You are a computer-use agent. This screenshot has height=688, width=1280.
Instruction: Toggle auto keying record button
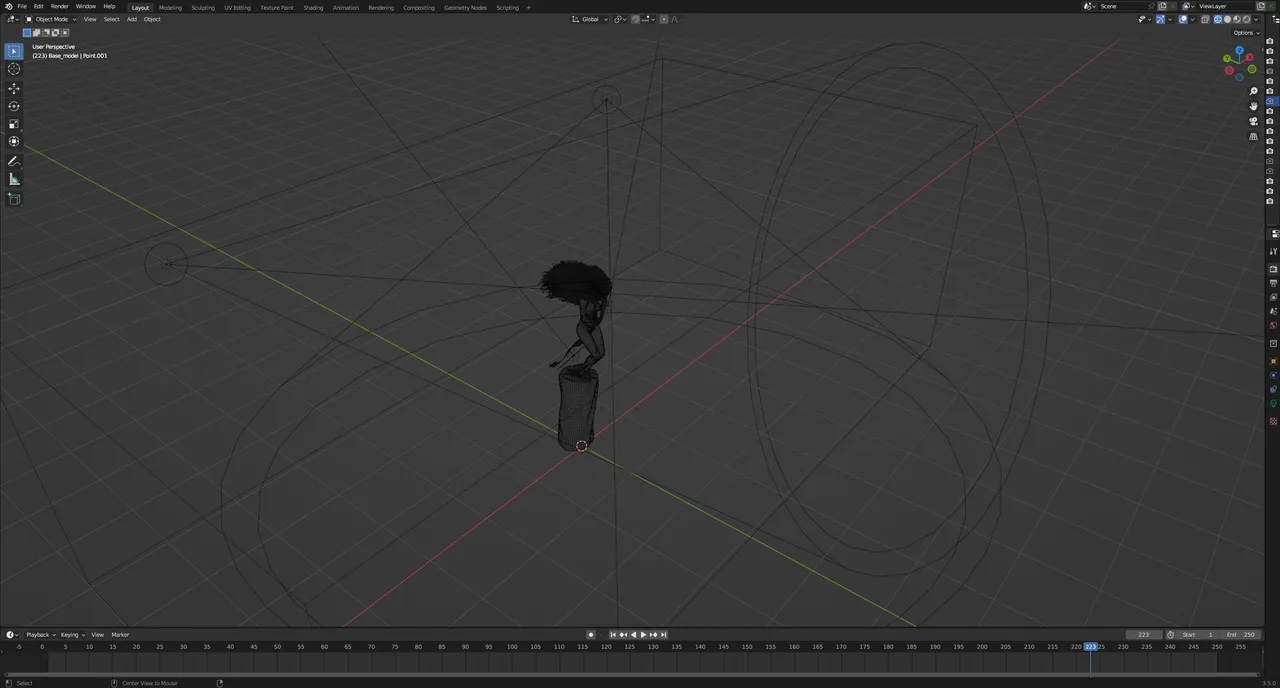coord(591,635)
